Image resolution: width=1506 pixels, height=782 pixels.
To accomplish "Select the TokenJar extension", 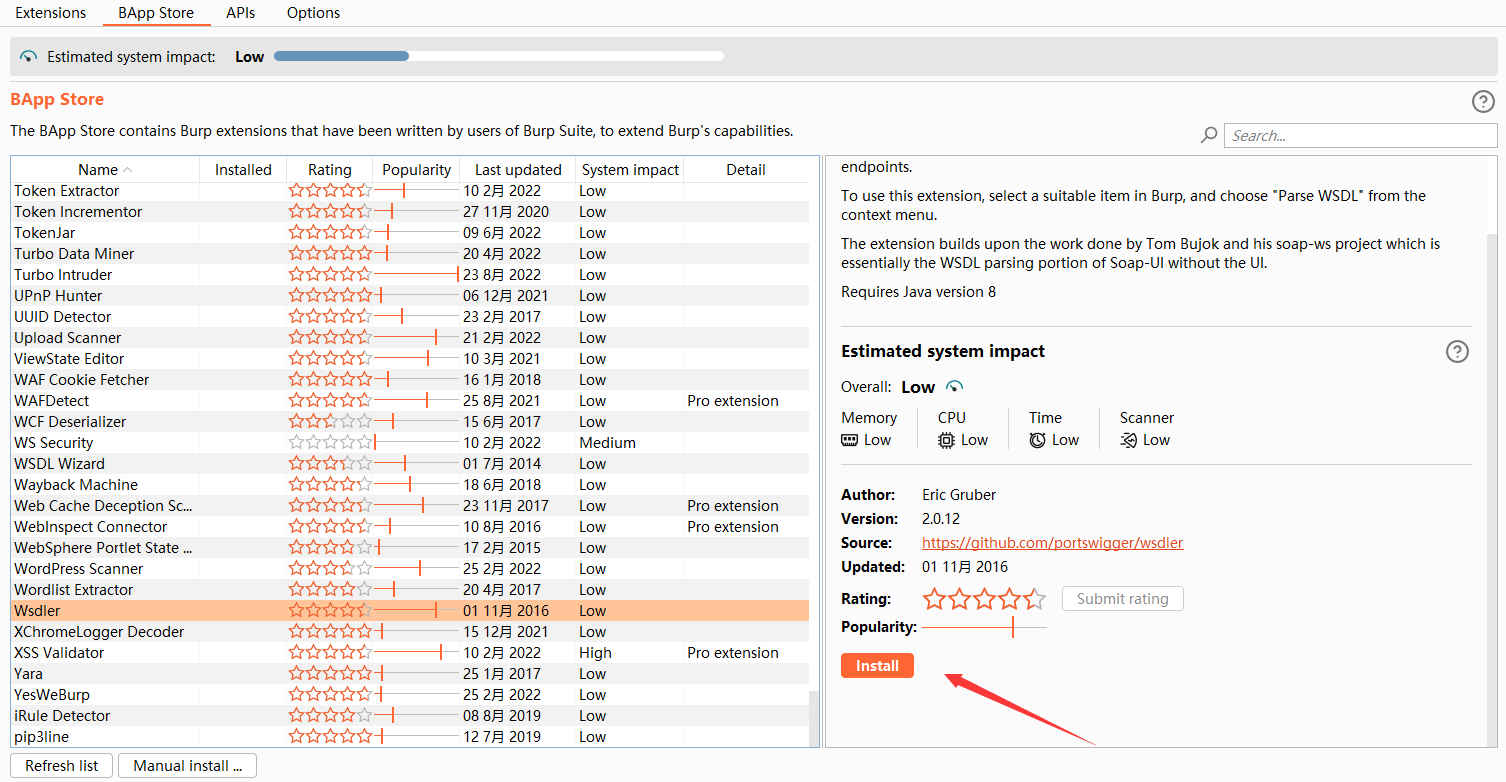I will (x=410, y=232).
